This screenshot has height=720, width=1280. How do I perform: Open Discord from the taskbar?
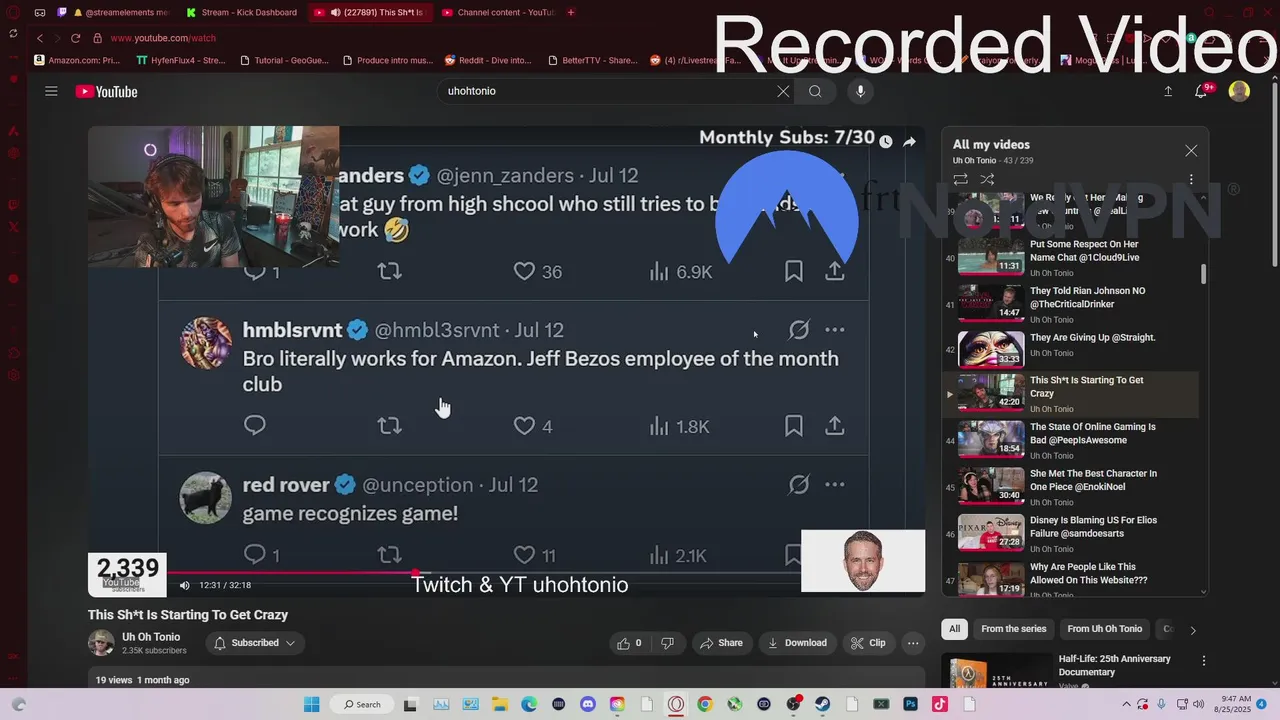click(588, 704)
